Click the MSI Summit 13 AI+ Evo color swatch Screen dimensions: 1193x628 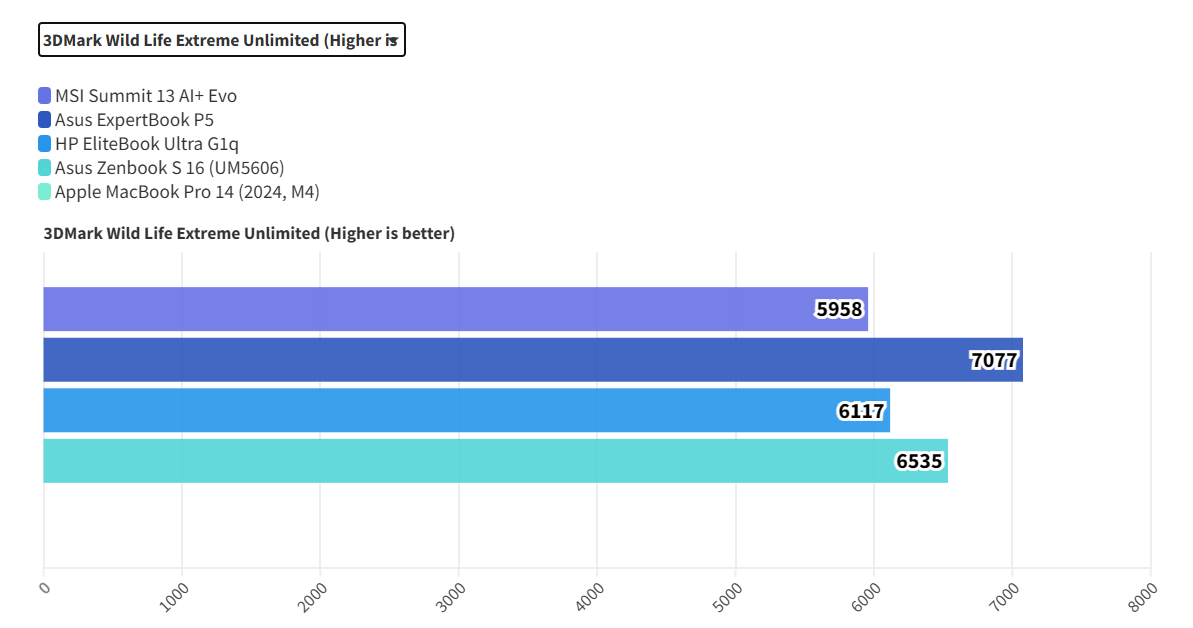(44, 96)
